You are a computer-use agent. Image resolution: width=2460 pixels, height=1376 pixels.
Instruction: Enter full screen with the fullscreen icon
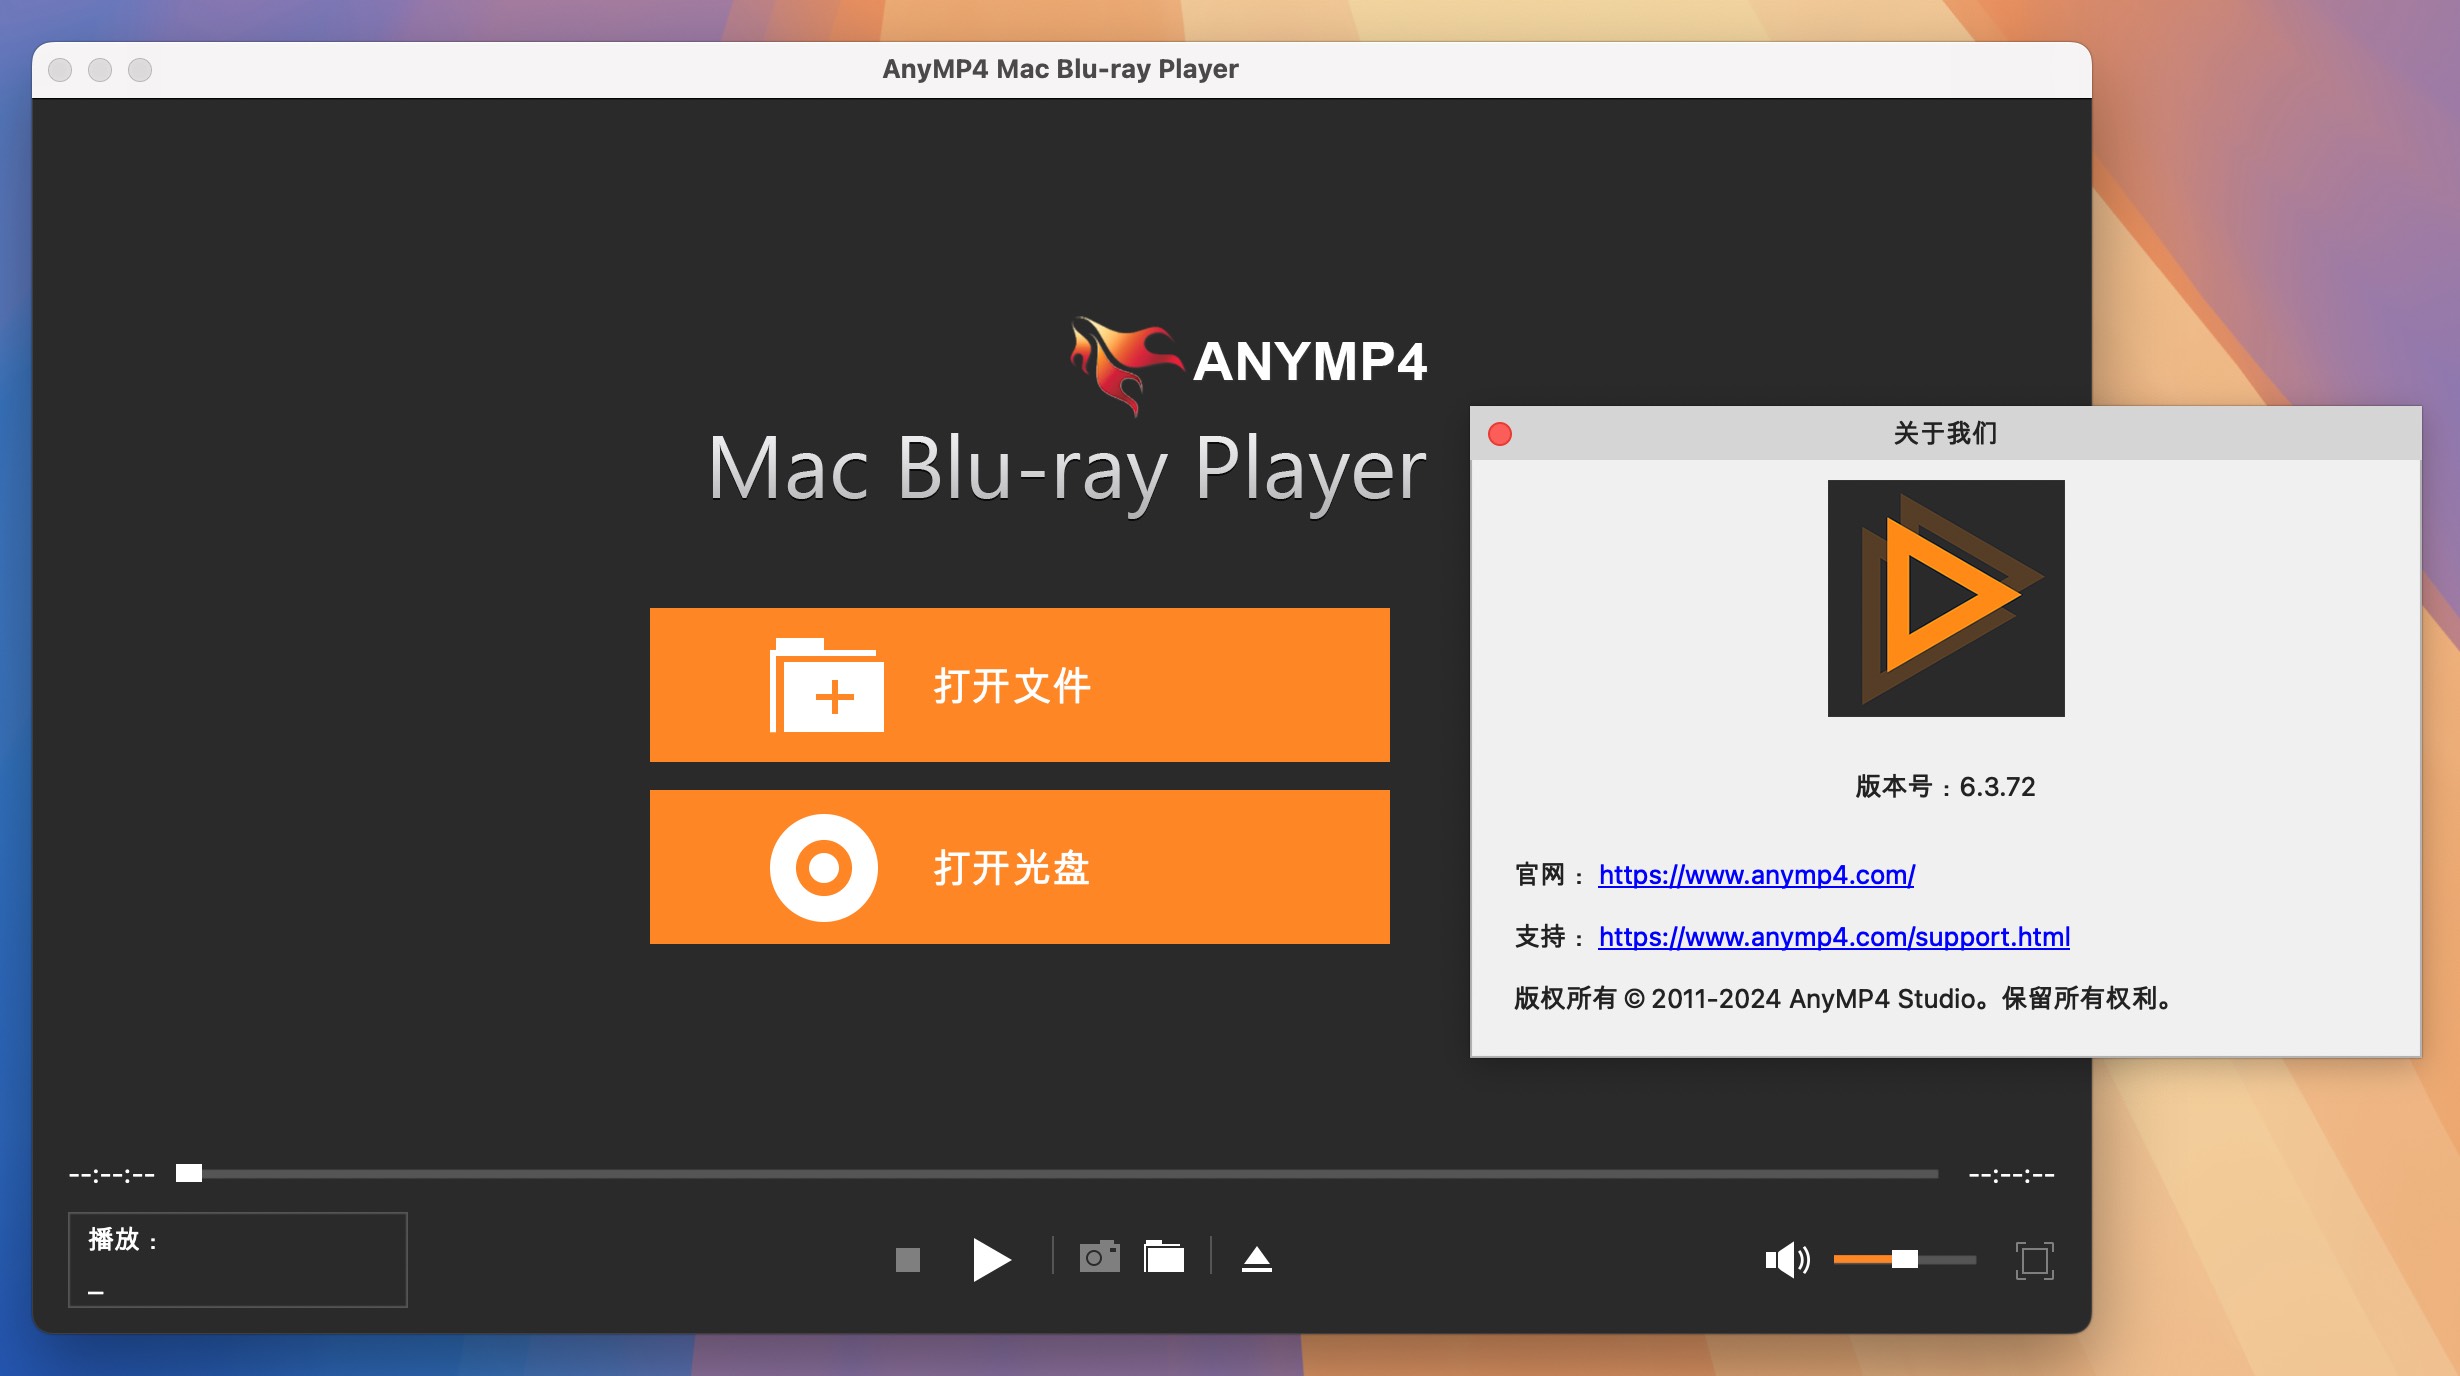2034,1260
